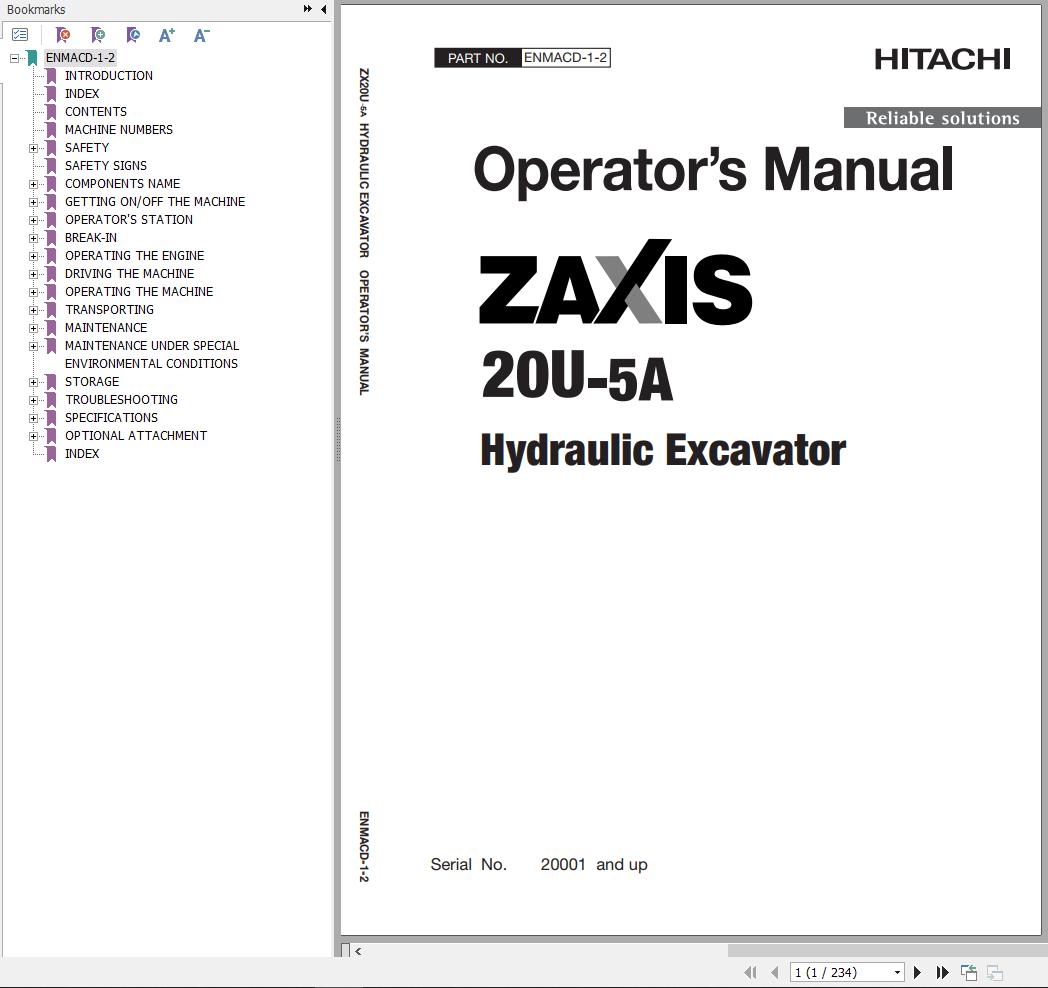The image size is (1048, 988).
Task: Go to the previous page arrow
Action: tap(775, 972)
